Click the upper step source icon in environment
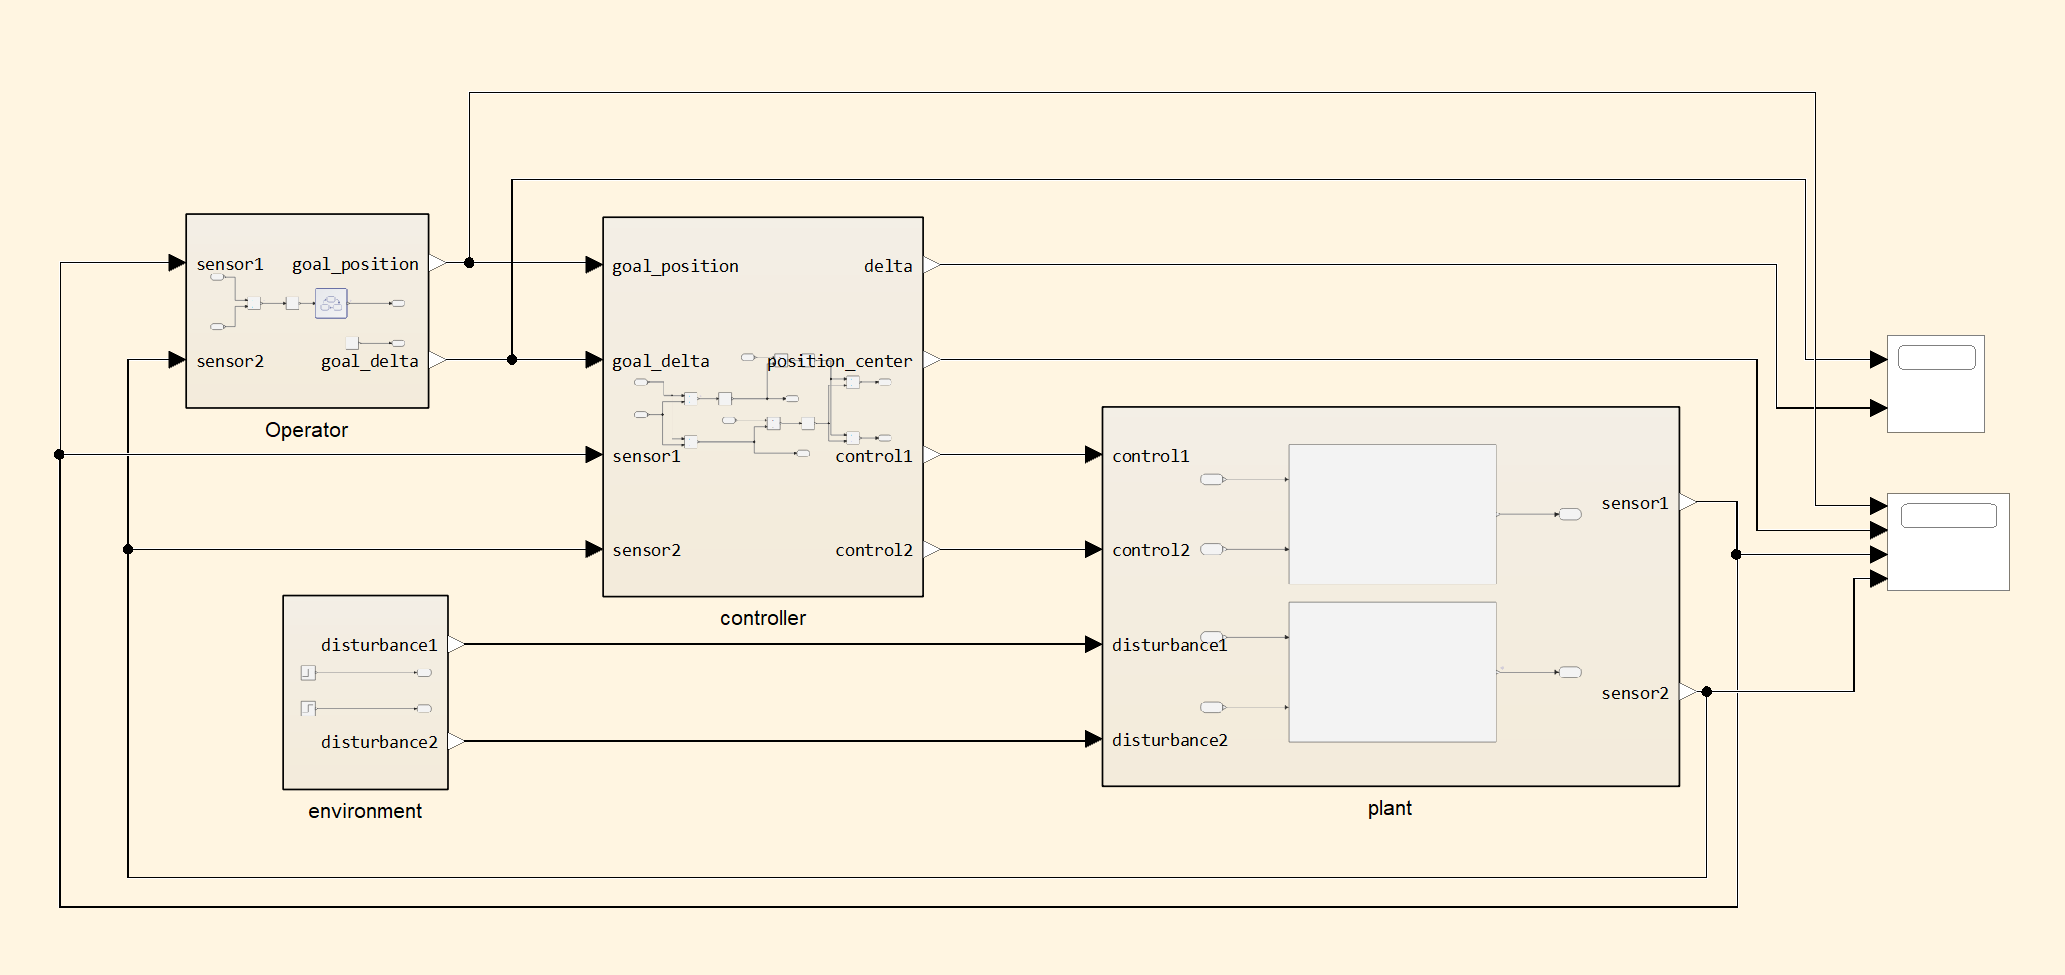The width and height of the screenshot is (2065, 975). point(308,673)
